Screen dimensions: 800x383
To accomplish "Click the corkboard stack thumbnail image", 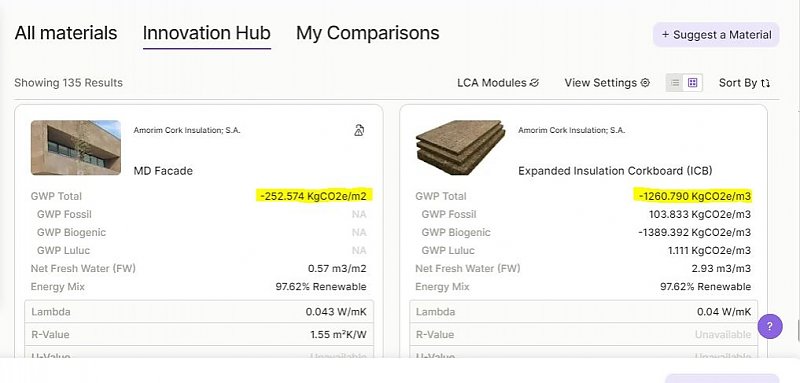I will click(460, 147).
